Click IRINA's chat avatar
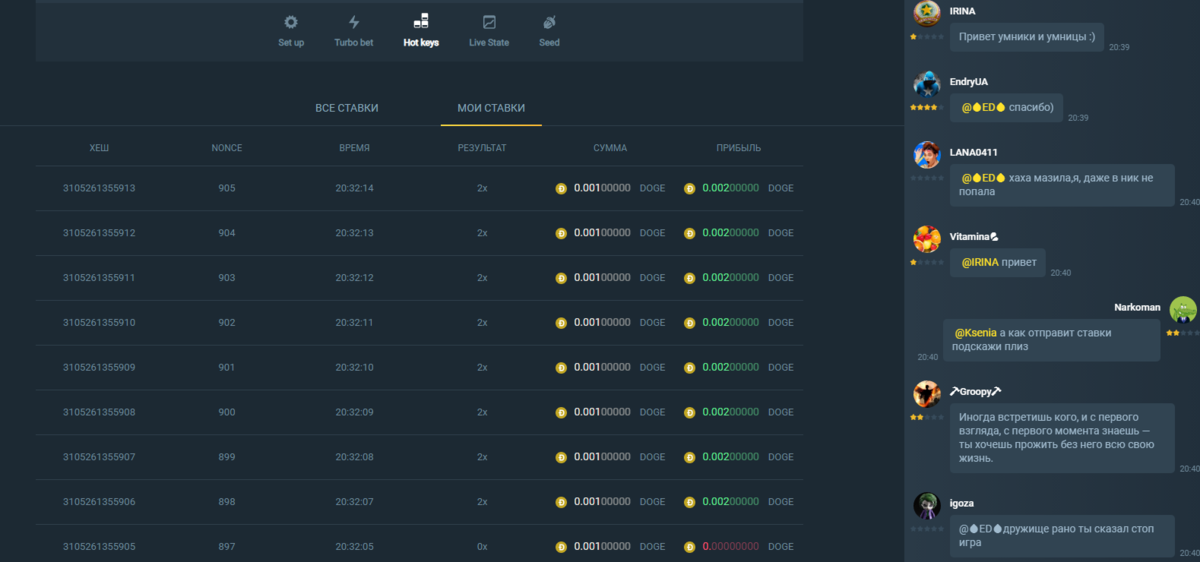1200x562 pixels. 927,13
